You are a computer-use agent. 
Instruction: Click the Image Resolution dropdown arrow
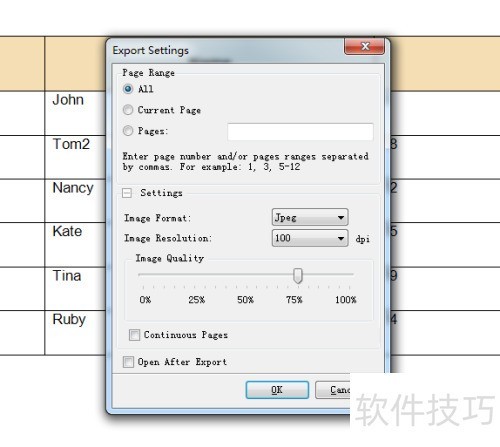tap(341, 238)
